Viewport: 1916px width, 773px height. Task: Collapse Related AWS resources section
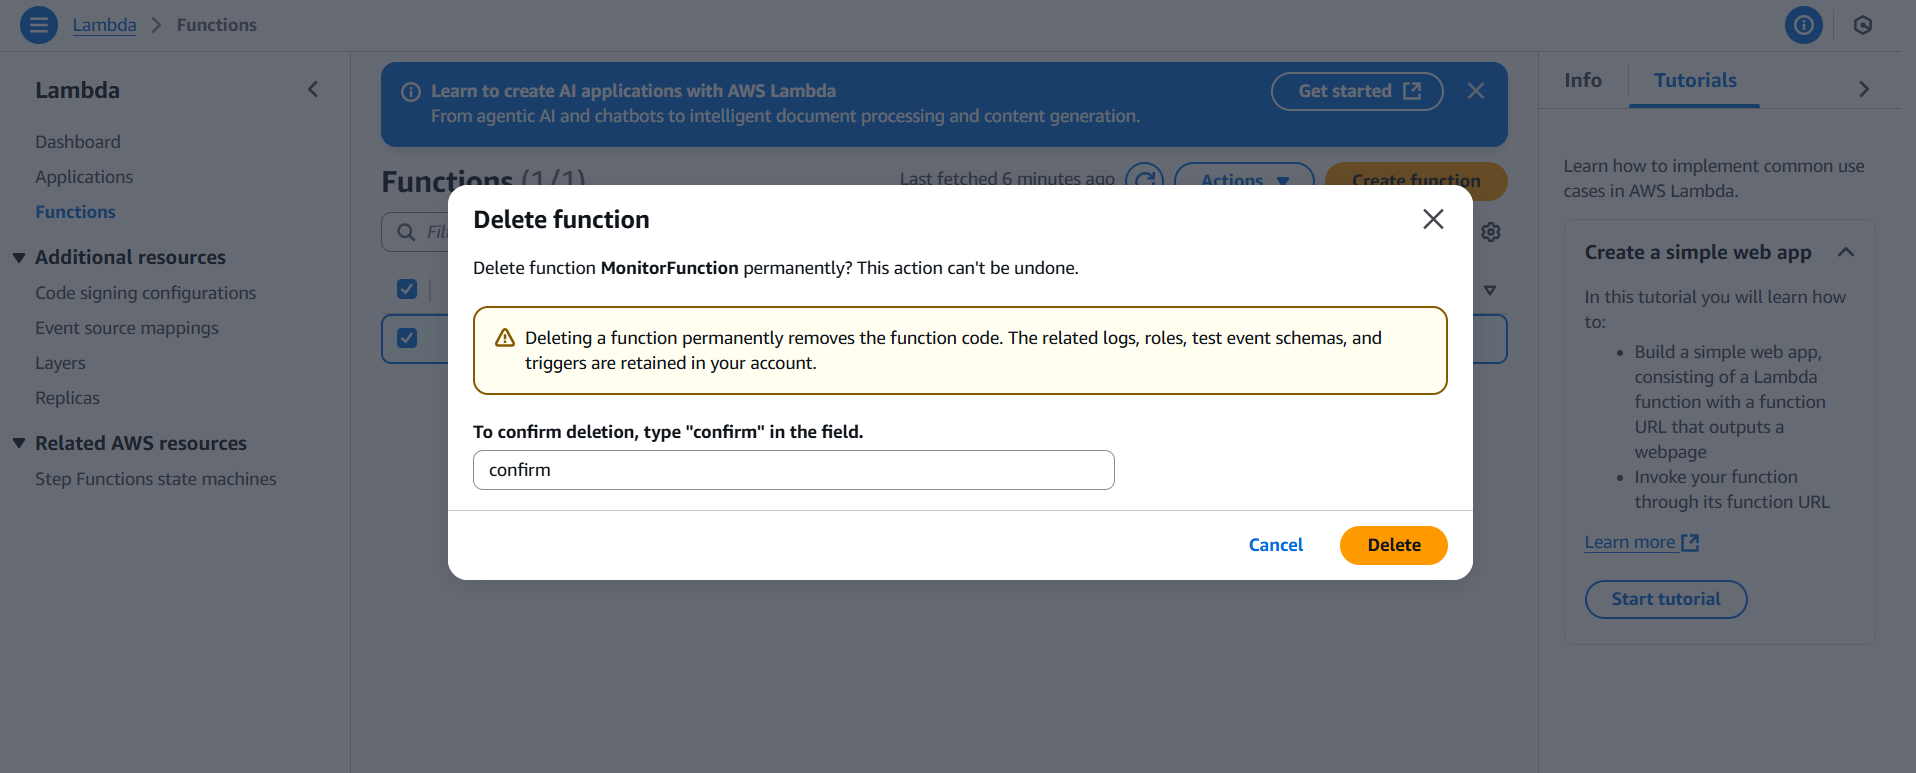pos(19,443)
